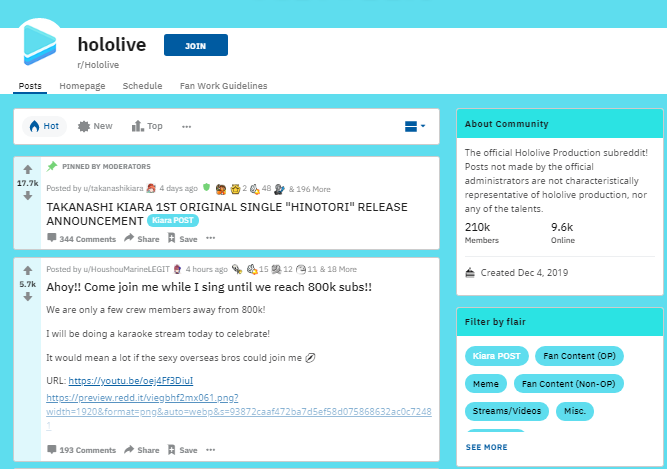This screenshot has width=667, height=469.
Task: Click the r/Hololive subreddit name text
Action: [x=98, y=65]
